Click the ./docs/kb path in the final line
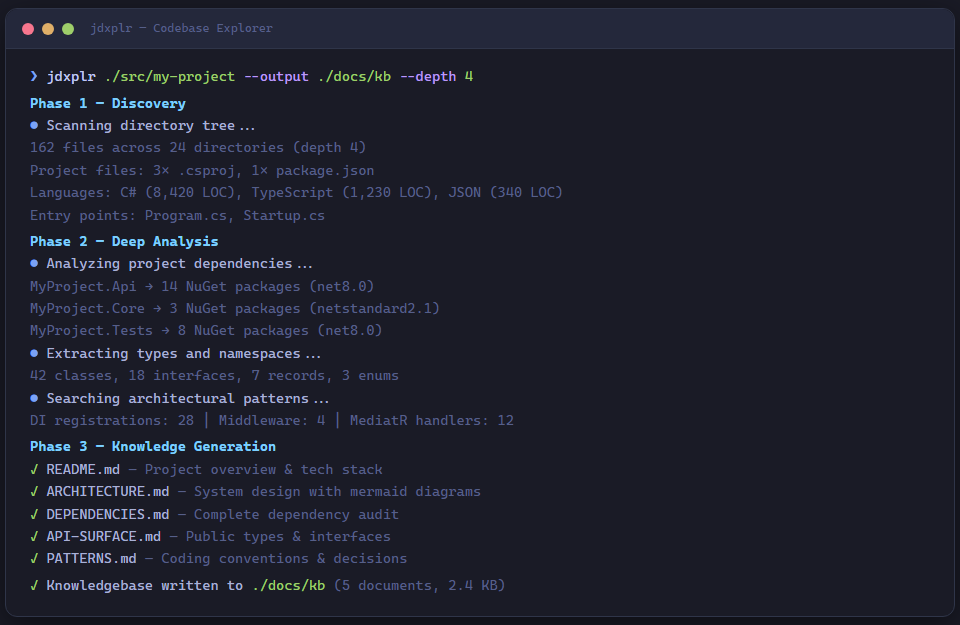 click(288, 586)
